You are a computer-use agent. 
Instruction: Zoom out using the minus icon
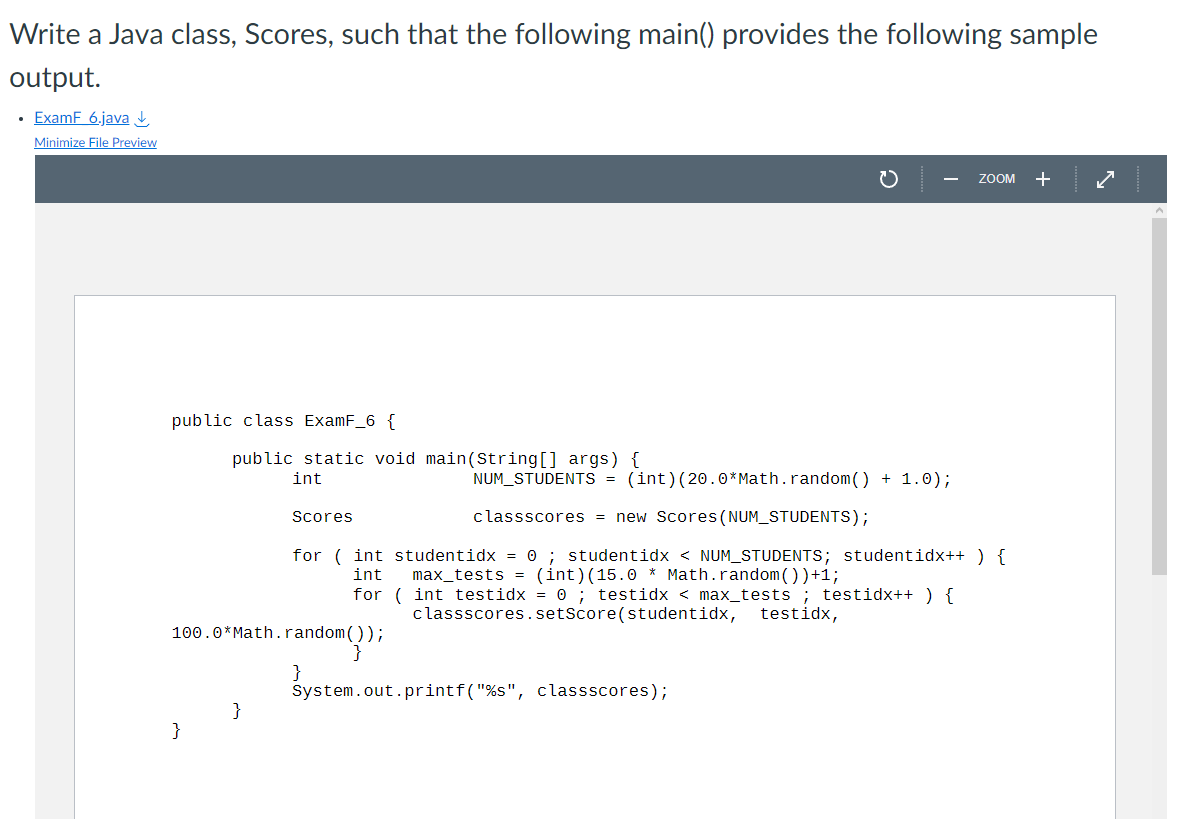point(950,178)
